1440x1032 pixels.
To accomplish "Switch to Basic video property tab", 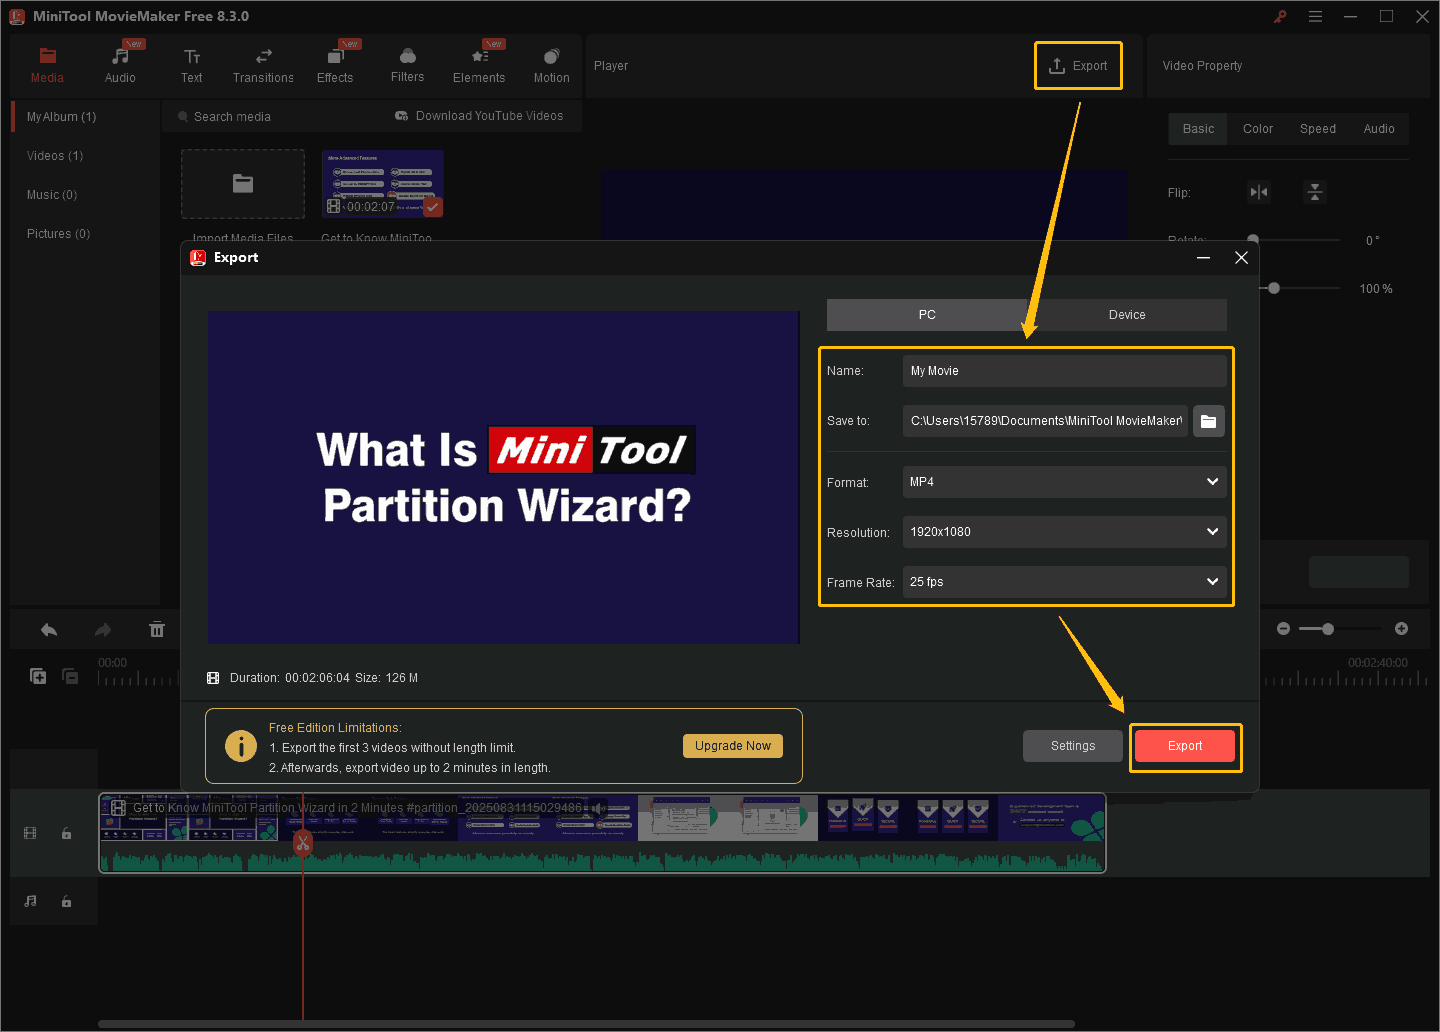I will [x=1198, y=129].
